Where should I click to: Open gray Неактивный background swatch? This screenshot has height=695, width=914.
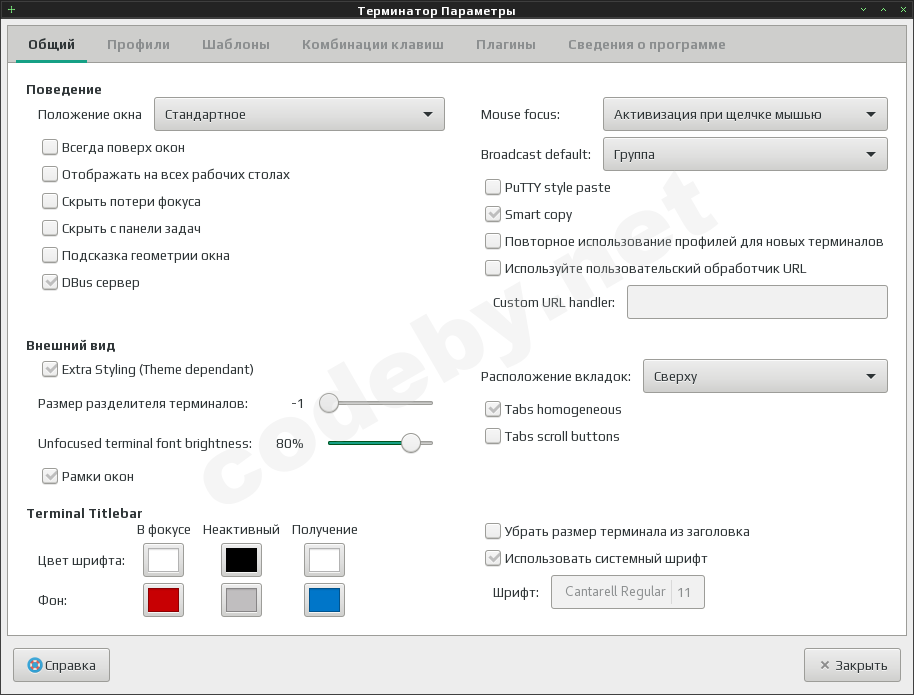[x=241, y=600]
